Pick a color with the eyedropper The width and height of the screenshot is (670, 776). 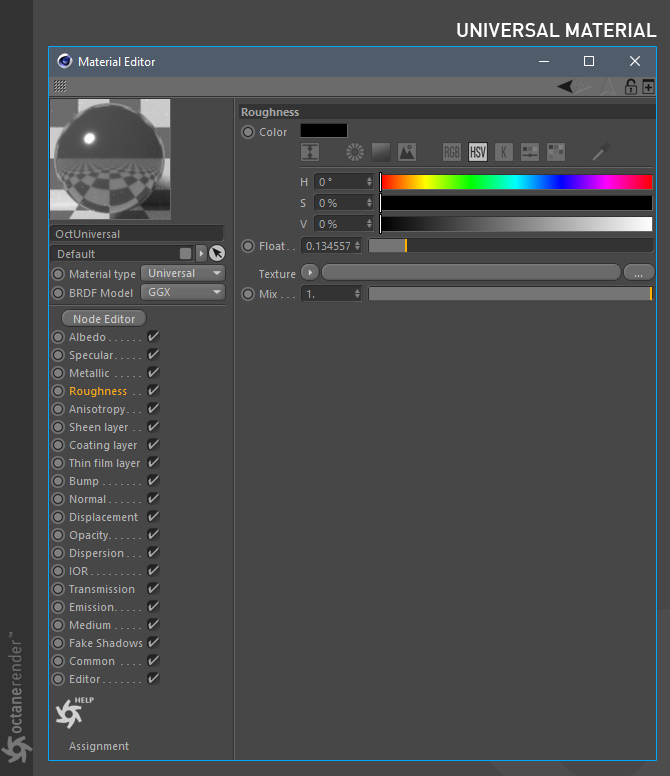click(x=601, y=152)
